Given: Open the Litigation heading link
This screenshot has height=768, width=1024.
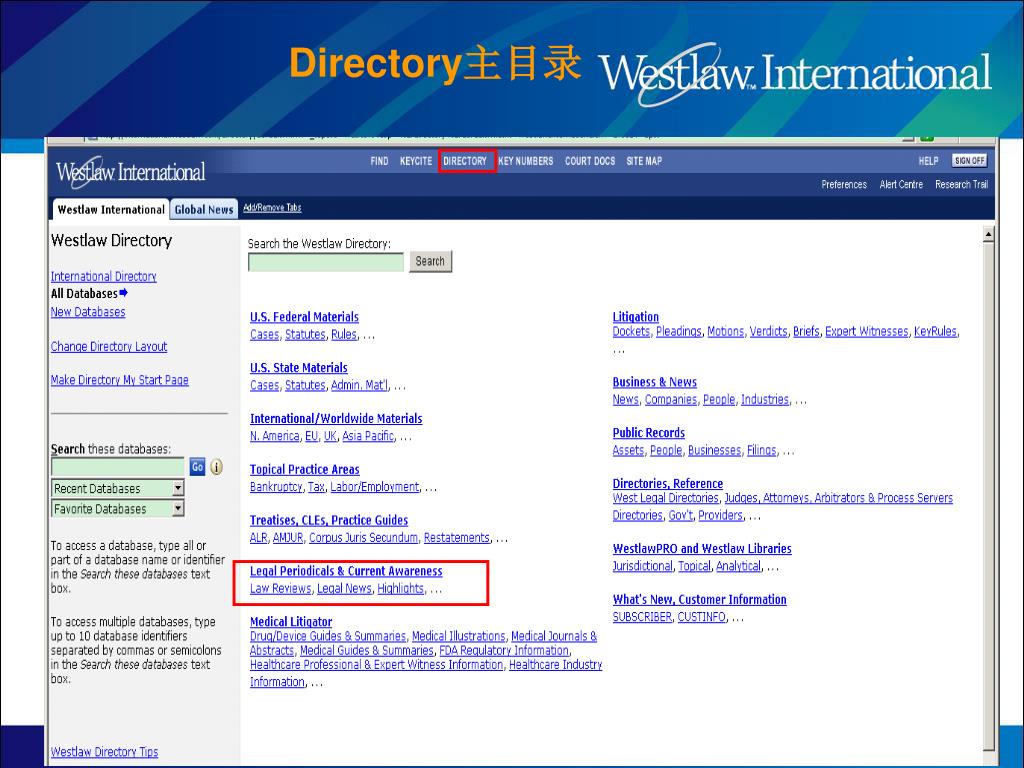Looking at the screenshot, I should coord(635,317).
